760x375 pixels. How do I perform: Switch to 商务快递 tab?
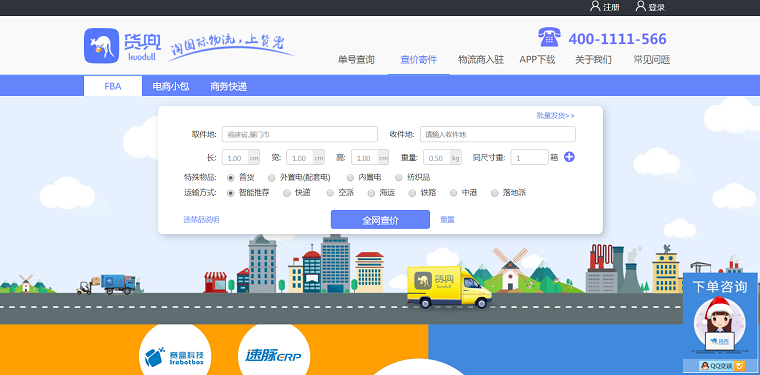pos(228,86)
